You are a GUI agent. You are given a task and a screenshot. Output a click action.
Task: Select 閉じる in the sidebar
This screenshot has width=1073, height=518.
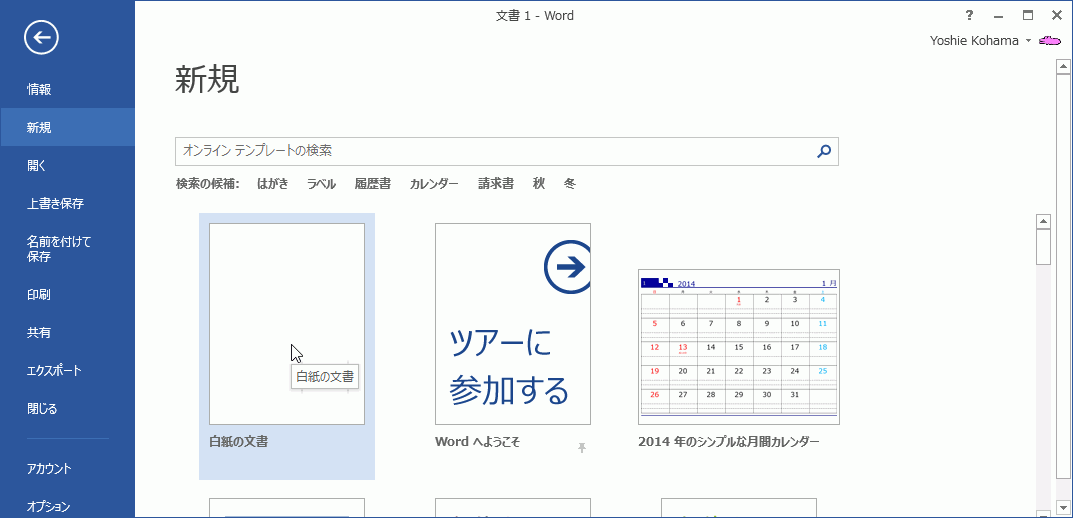[x=67, y=409]
